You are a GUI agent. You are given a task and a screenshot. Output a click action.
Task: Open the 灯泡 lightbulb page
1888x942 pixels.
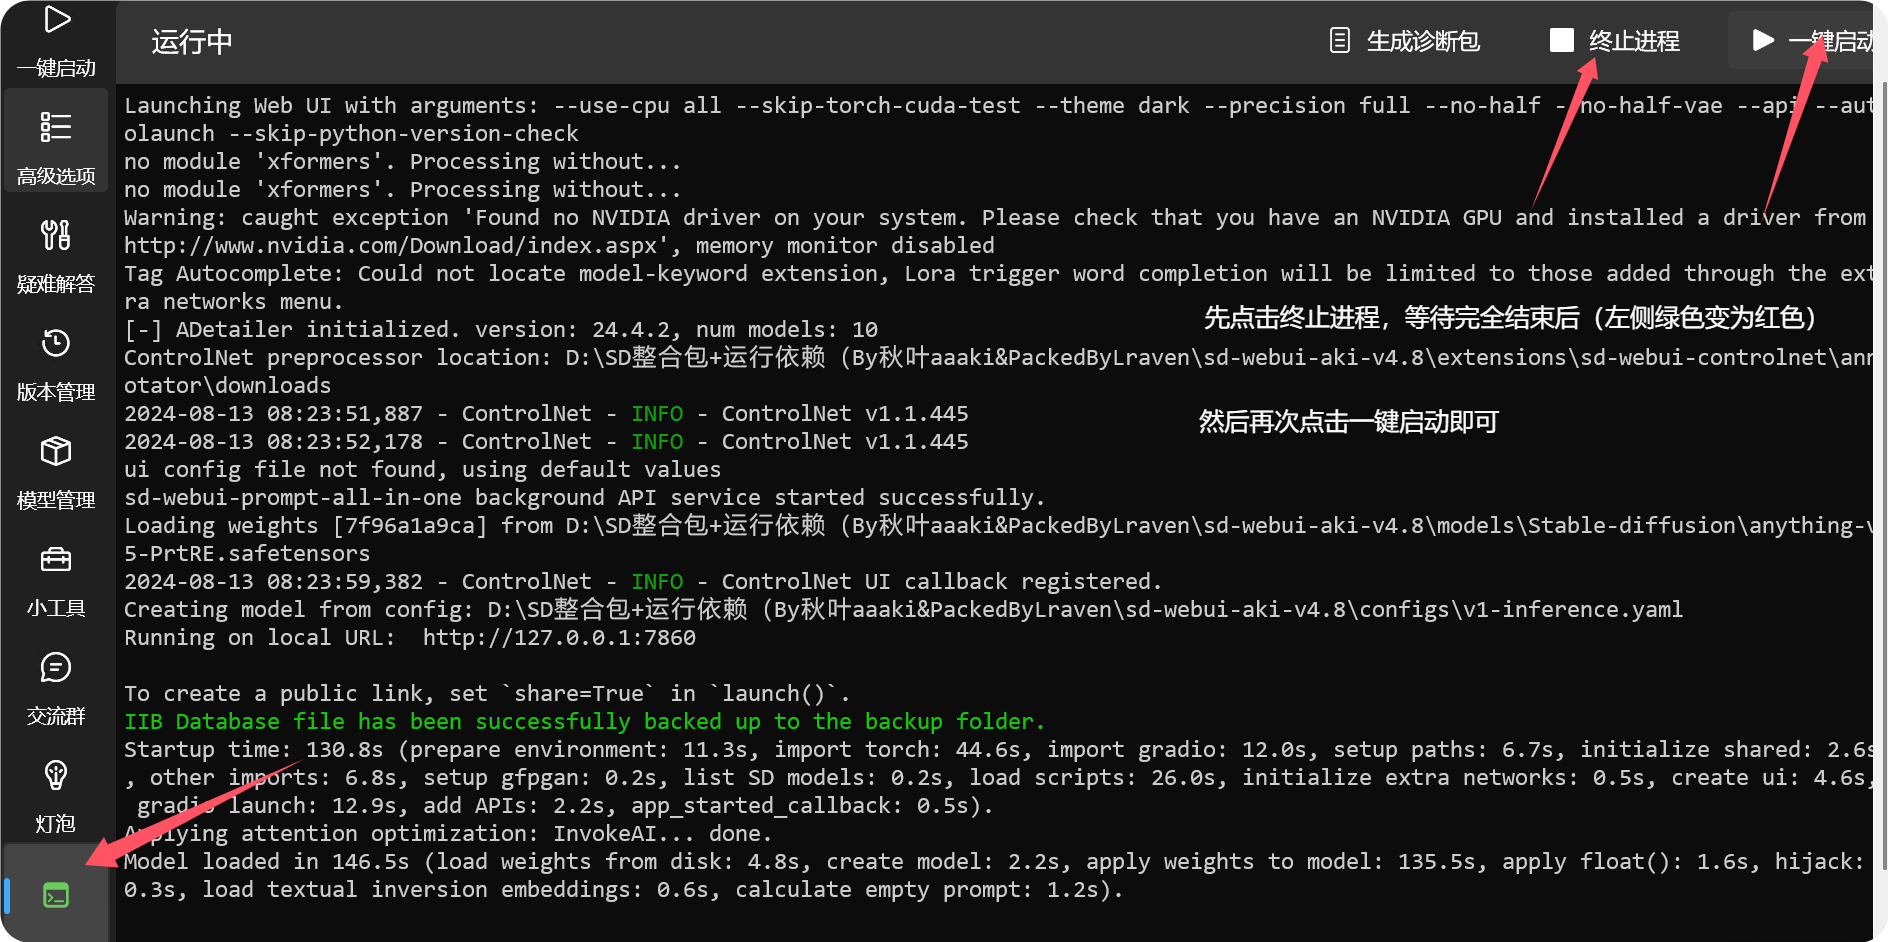pyautogui.click(x=56, y=796)
